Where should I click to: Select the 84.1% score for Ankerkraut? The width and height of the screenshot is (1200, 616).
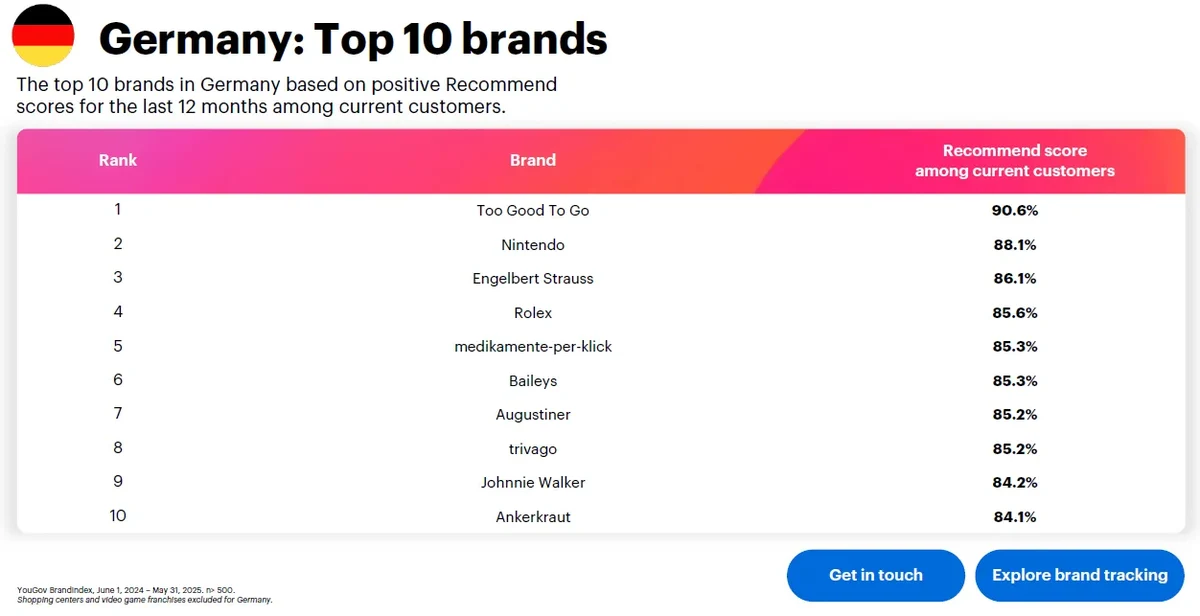coord(1015,517)
